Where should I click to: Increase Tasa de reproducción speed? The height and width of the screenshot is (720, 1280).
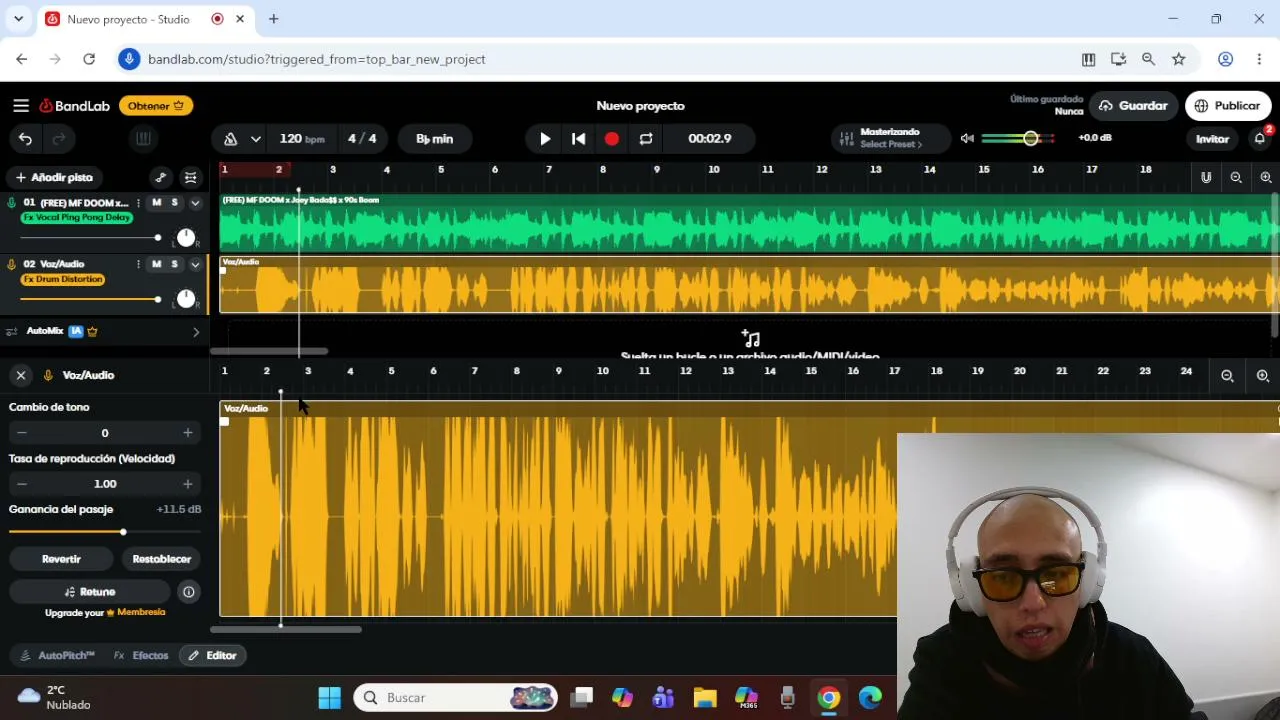point(187,484)
